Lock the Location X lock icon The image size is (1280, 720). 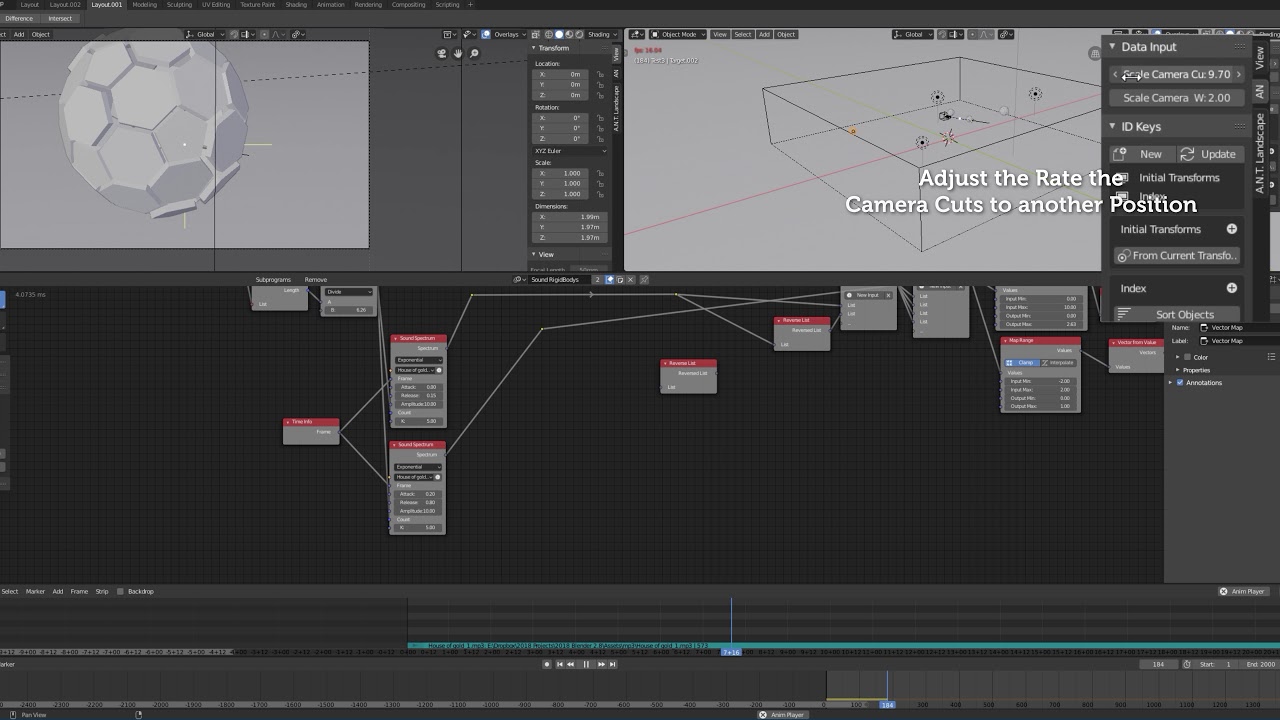(x=600, y=74)
